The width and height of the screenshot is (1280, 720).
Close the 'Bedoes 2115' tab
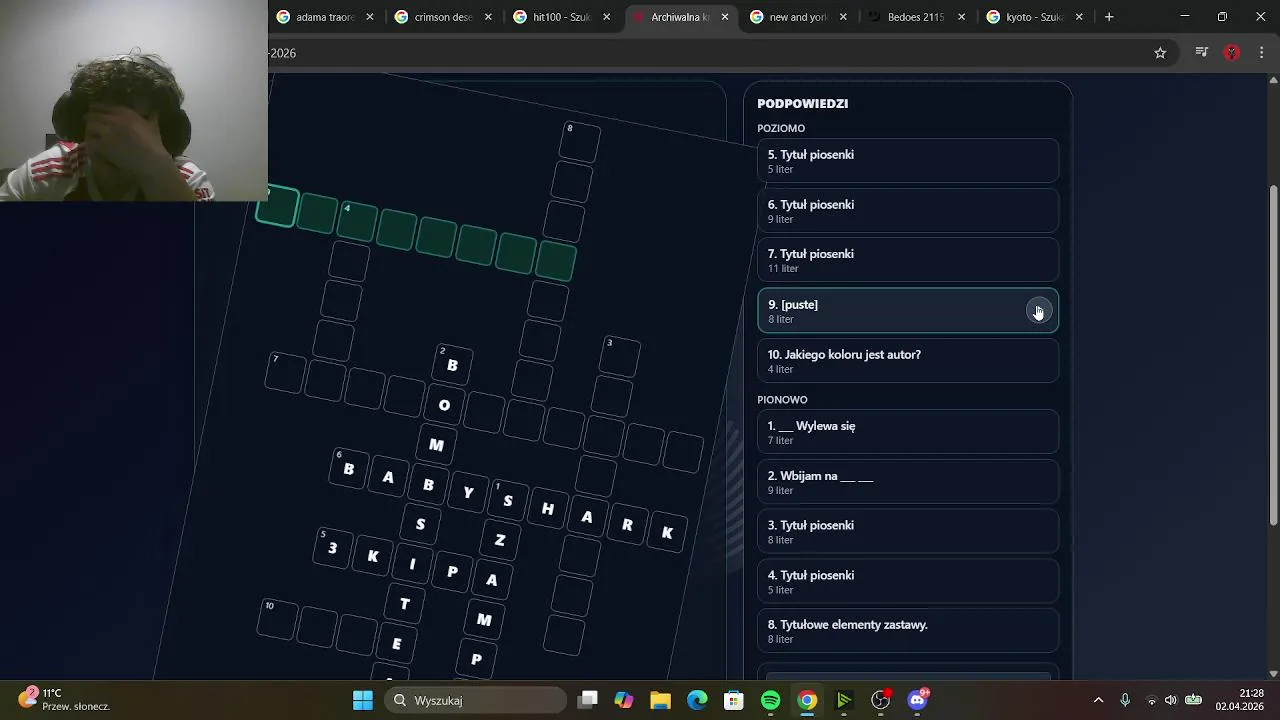point(961,17)
